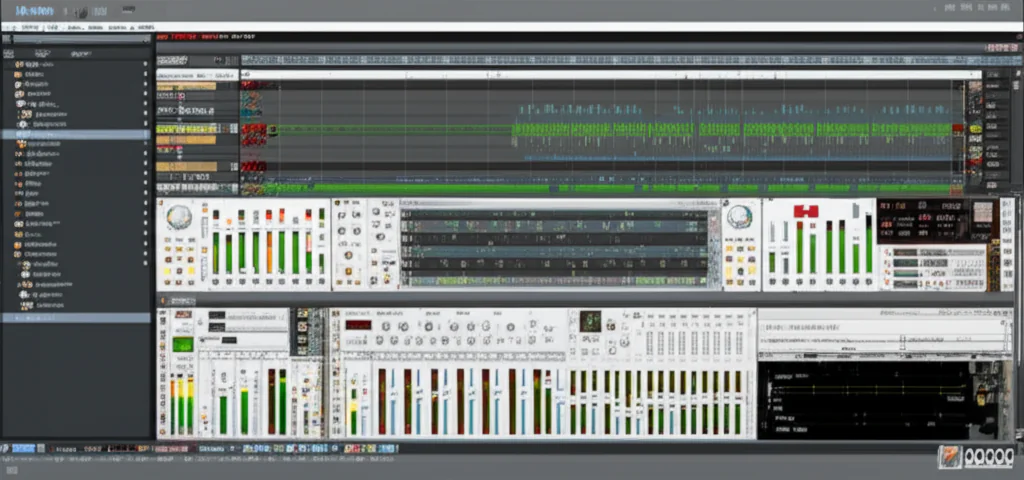Click the small thumbnail in upper-right dark panel
This screenshot has height=480, width=1024.
982,212
